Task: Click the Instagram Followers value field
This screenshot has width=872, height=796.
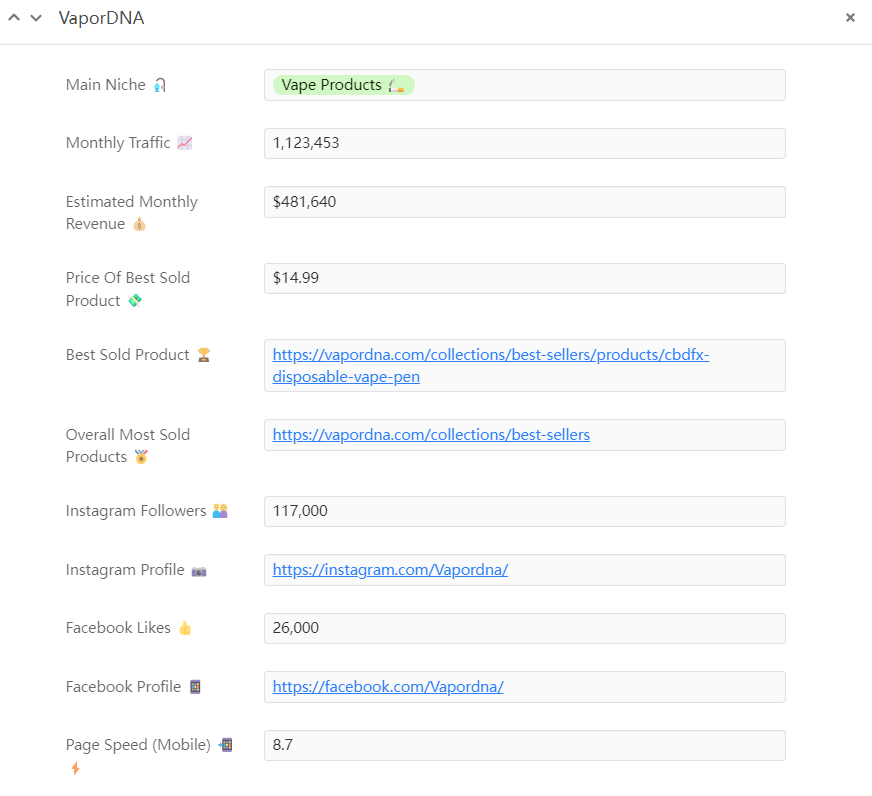Action: [x=524, y=511]
